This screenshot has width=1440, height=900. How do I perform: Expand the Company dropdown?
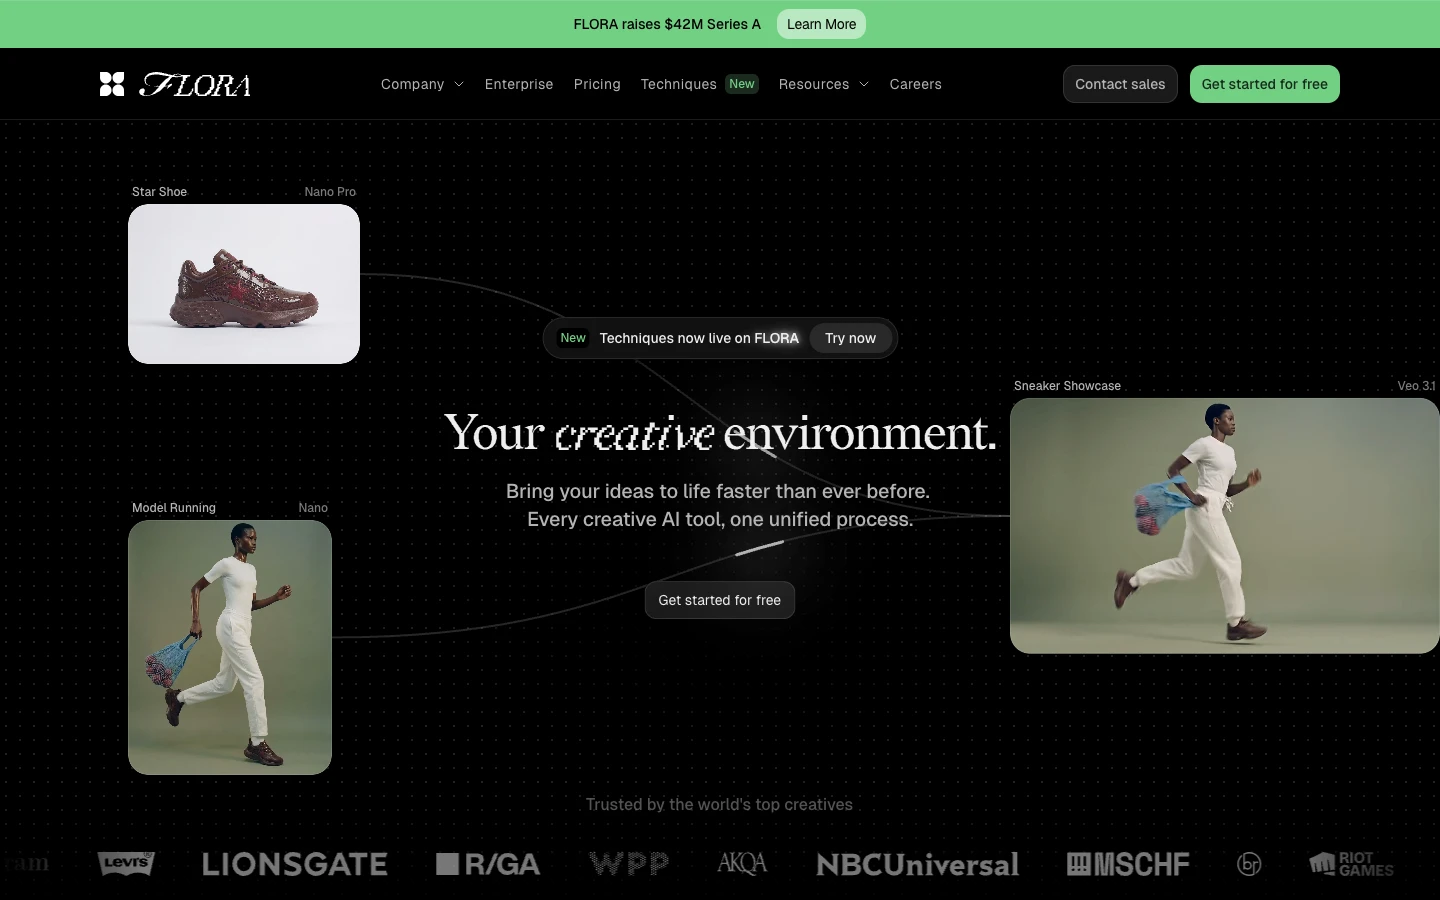tap(421, 84)
